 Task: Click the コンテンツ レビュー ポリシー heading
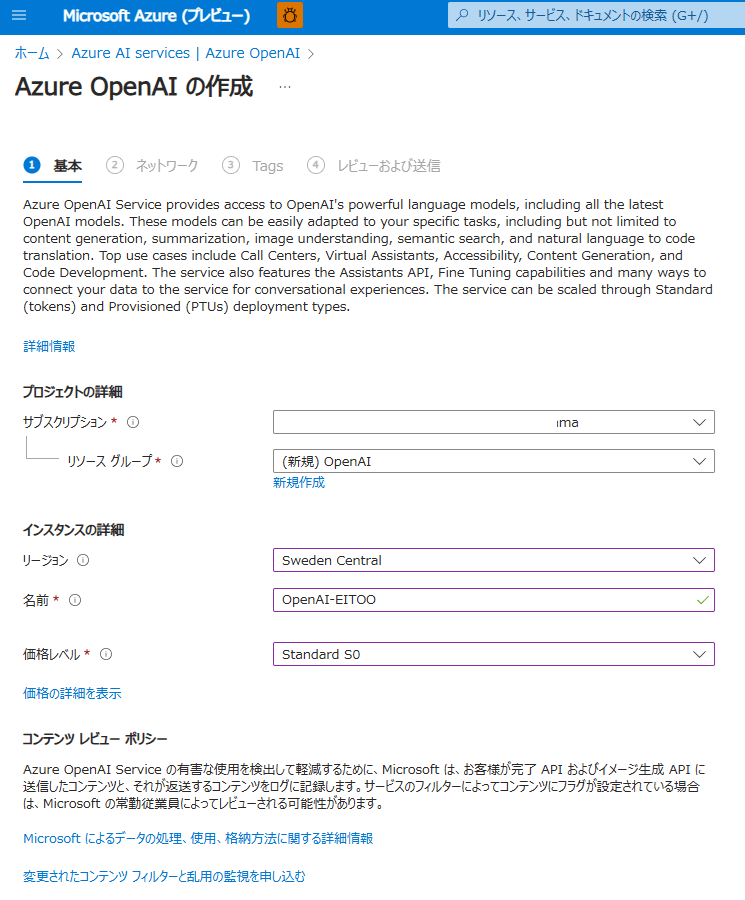[x=95, y=739]
